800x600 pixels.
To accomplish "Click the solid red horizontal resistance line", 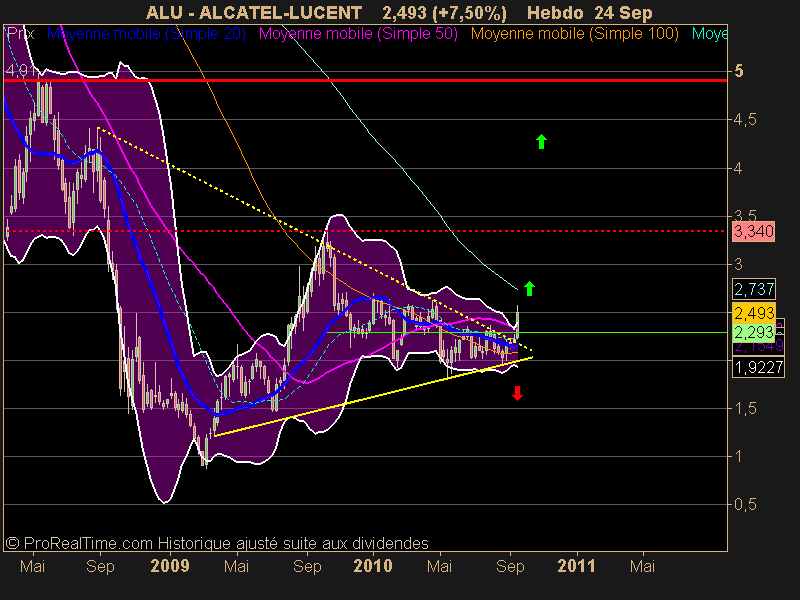I will point(365,80).
